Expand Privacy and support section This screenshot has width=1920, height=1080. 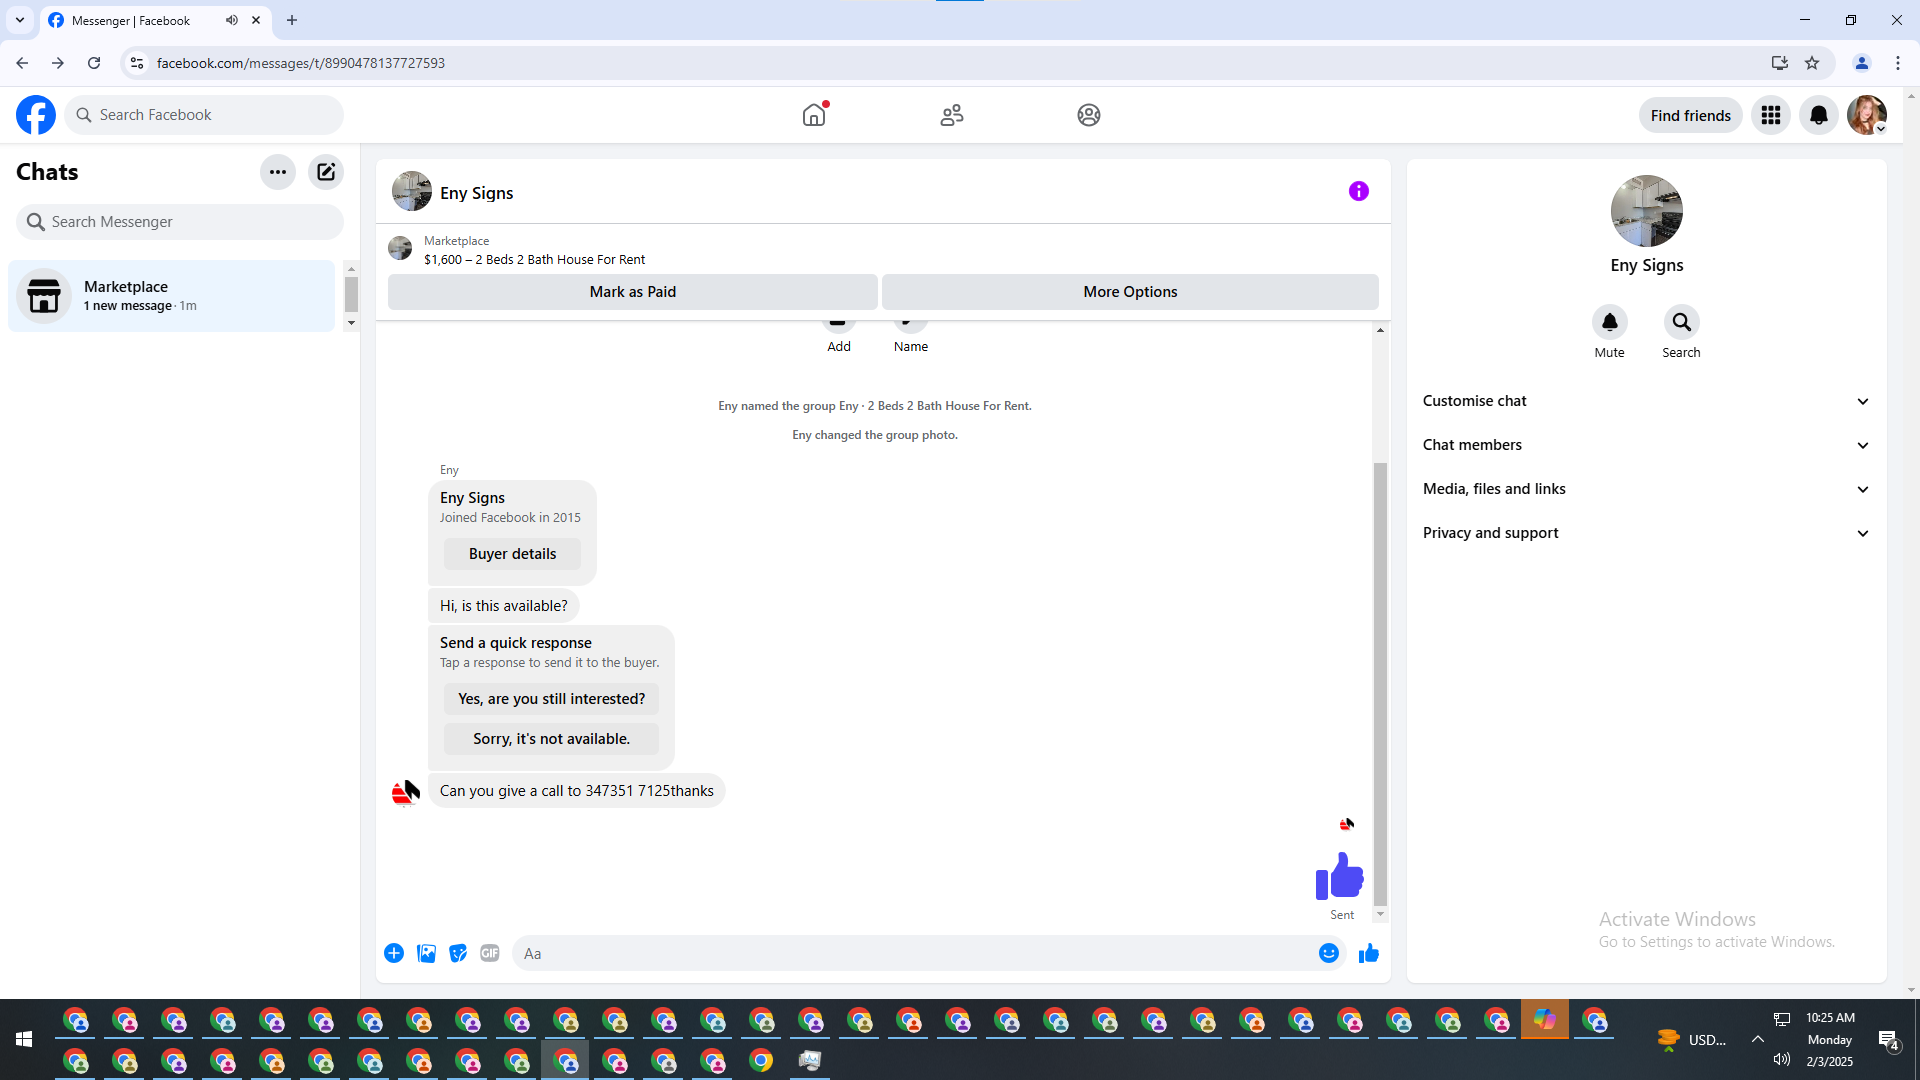click(x=1647, y=533)
